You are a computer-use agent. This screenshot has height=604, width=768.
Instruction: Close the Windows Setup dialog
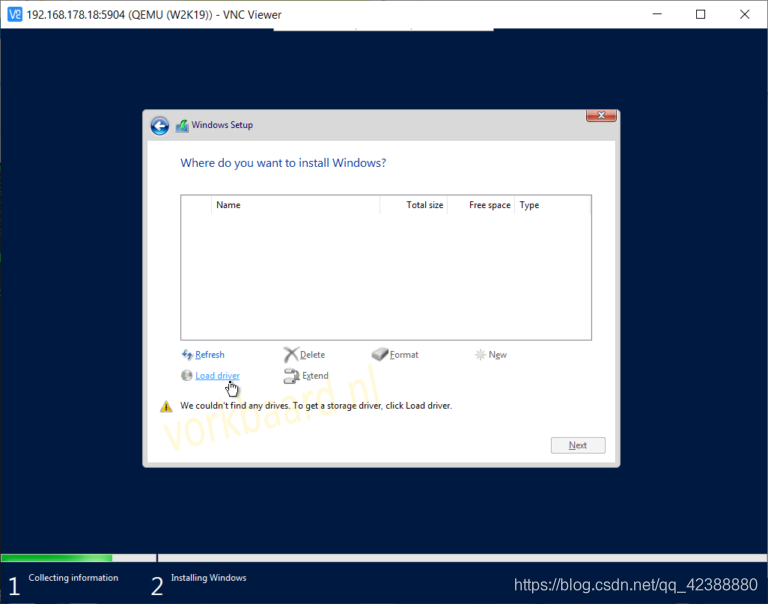(x=601, y=116)
